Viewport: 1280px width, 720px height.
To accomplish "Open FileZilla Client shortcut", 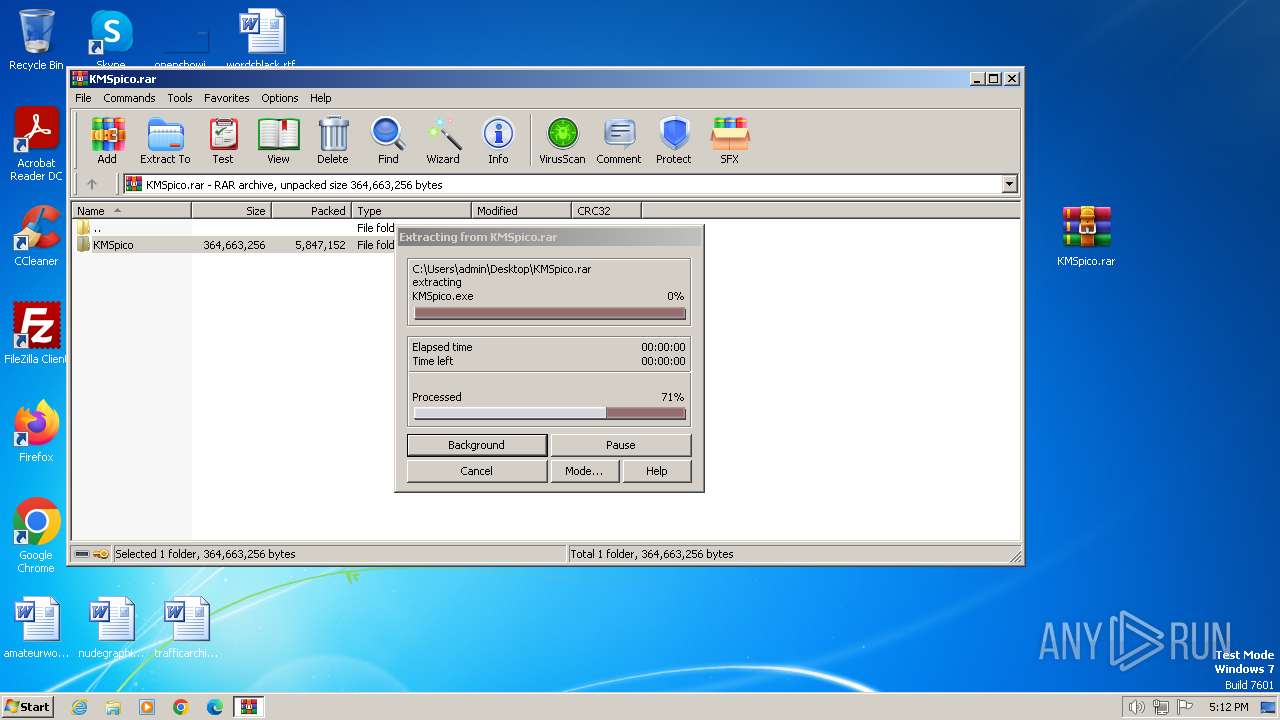I will point(36,334).
